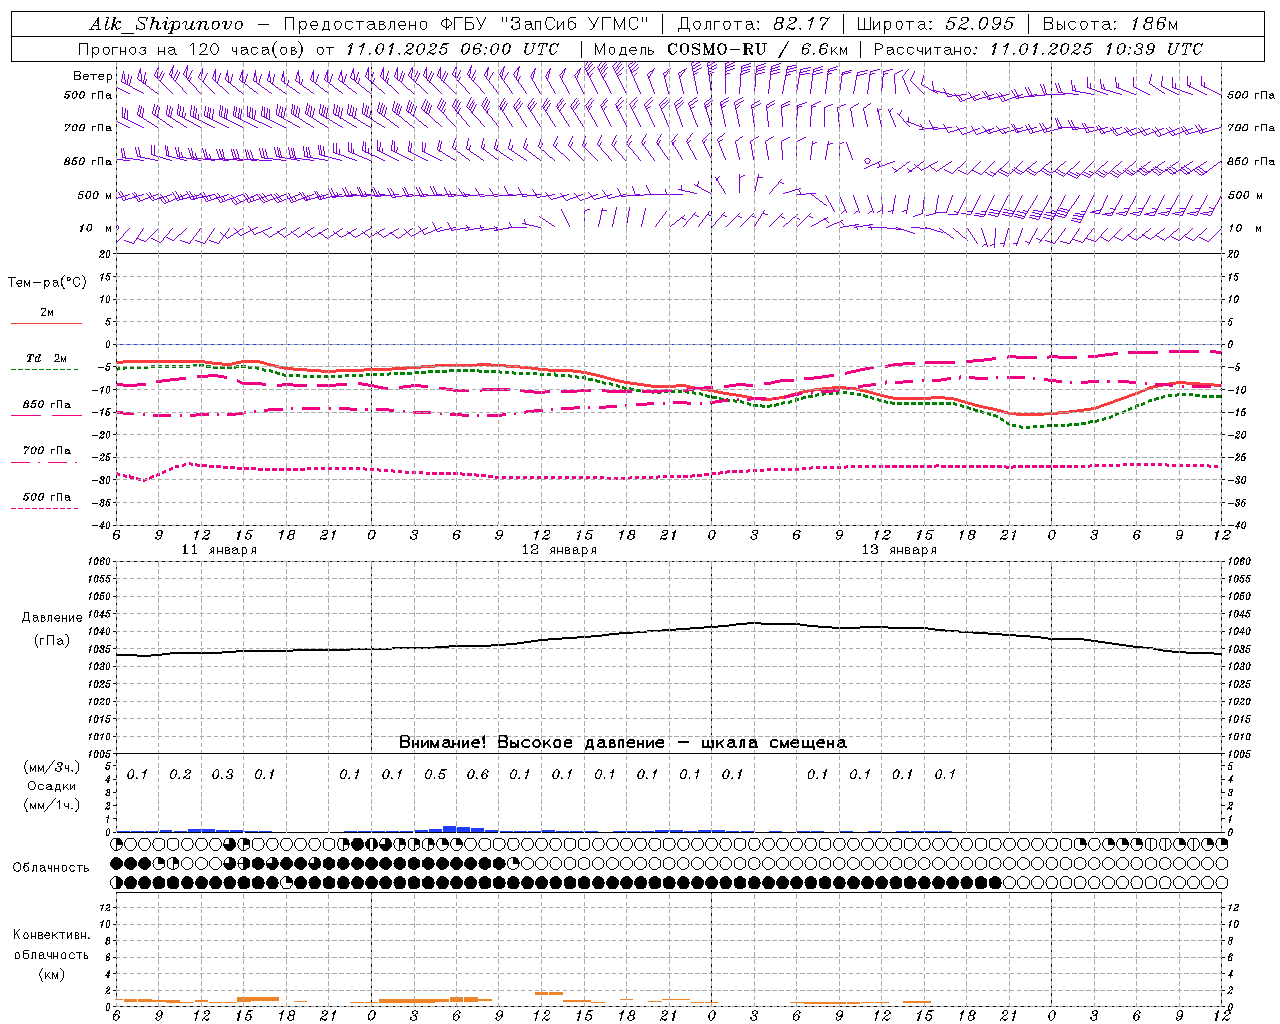
Task: Click the '13 января' date label
Action: pos(899,550)
